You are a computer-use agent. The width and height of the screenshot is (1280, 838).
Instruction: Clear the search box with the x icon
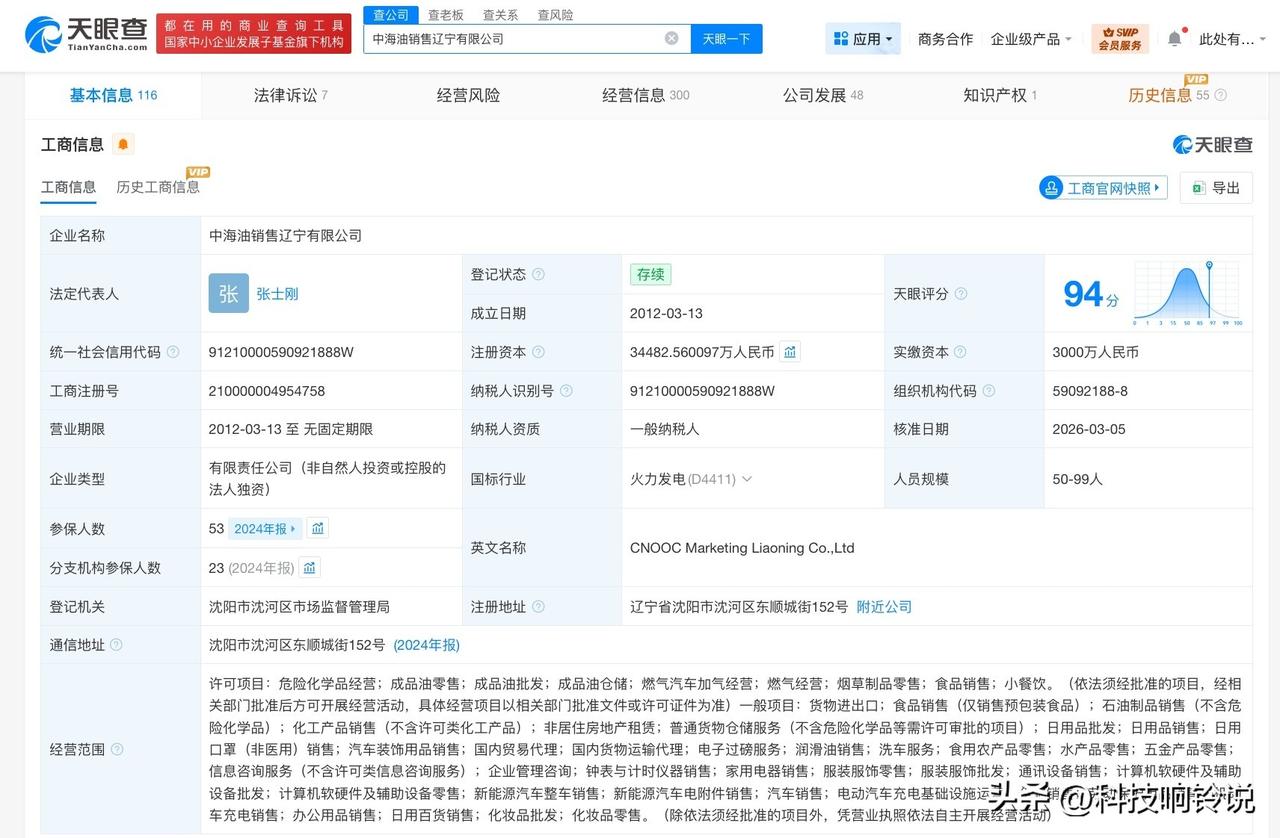(671, 37)
